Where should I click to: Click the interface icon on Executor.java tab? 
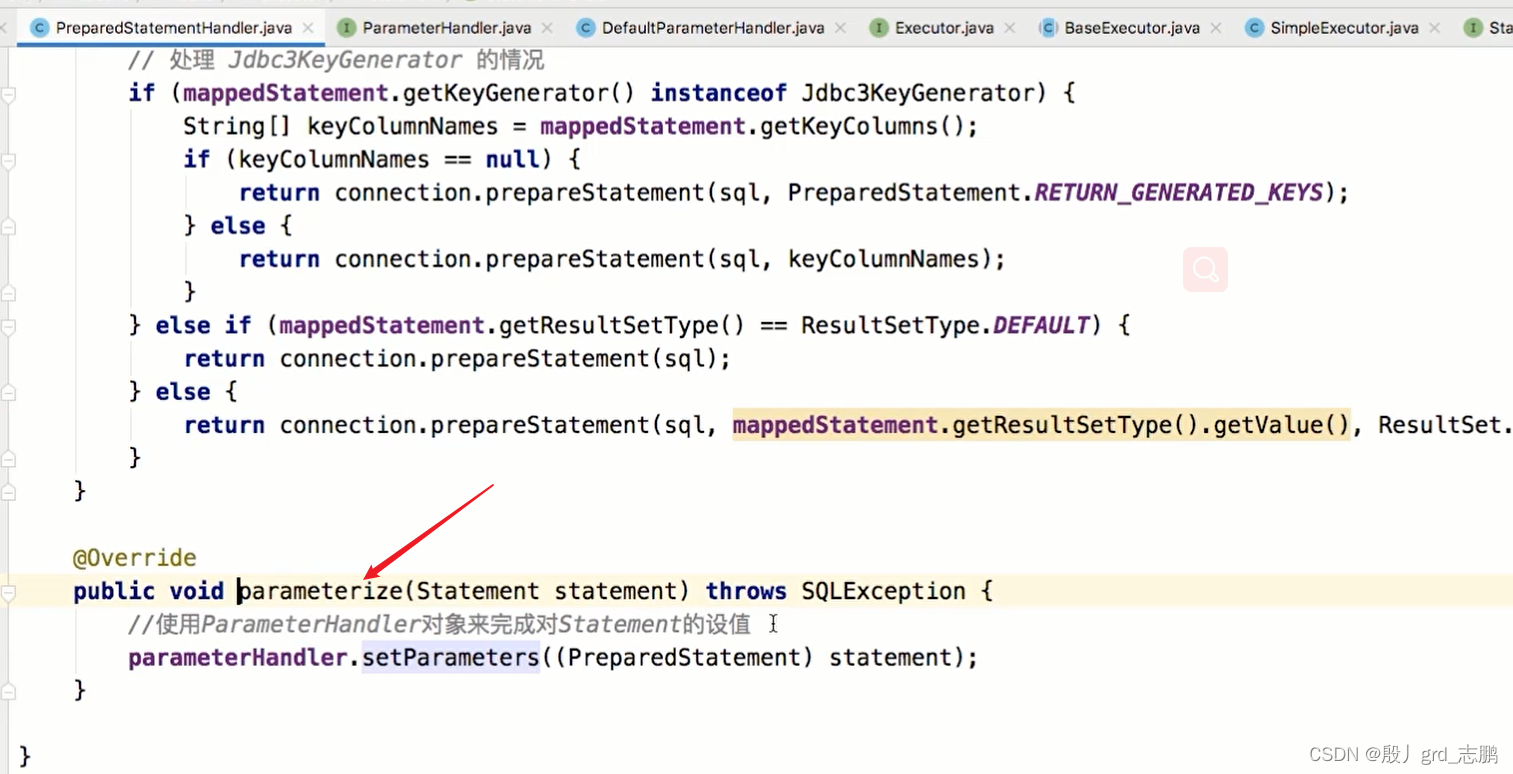(x=879, y=28)
